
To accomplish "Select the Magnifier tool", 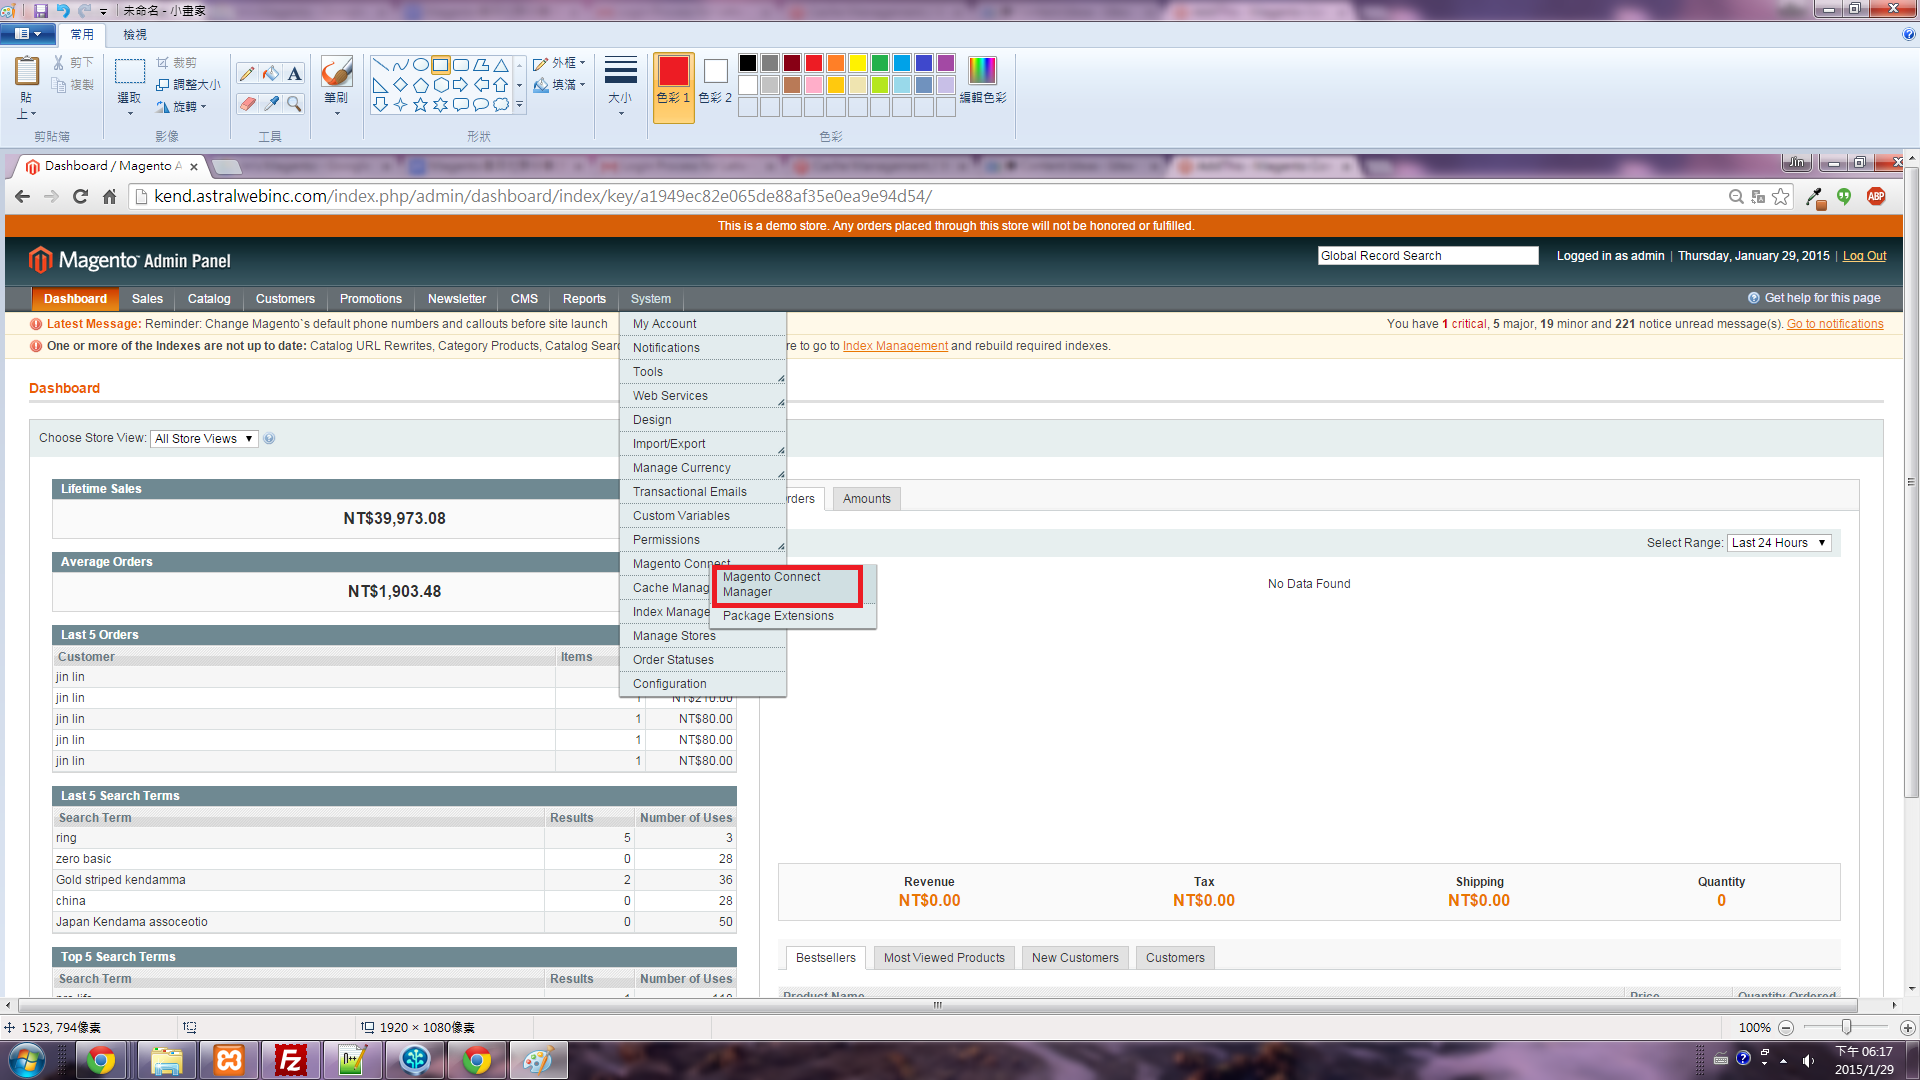I will pos(294,104).
